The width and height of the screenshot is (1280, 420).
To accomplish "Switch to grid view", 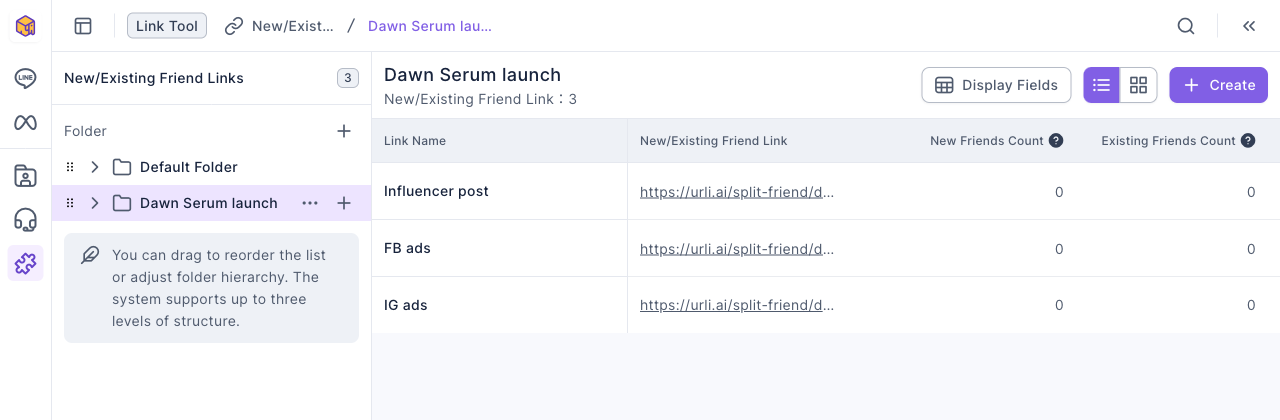I will coord(1138,85).
